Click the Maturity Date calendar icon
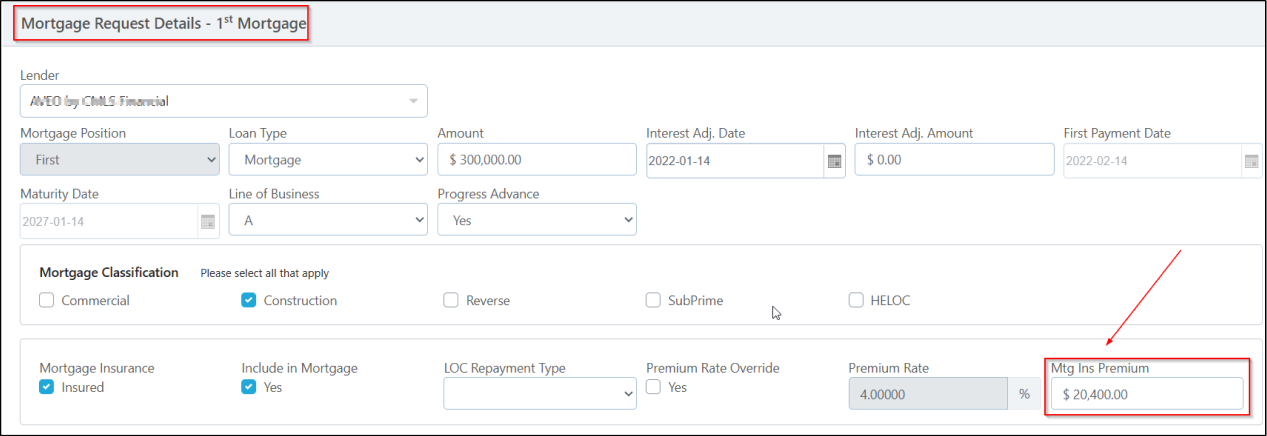 coord(208,221)
